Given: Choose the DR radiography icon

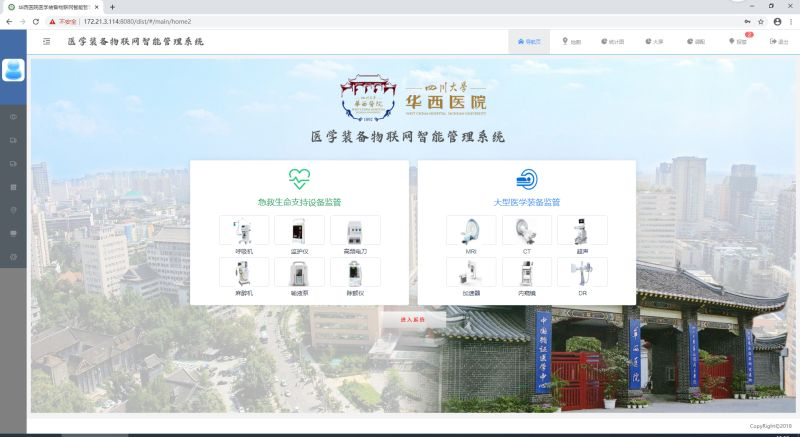Looking at the screenshot, I should [582, 273].
